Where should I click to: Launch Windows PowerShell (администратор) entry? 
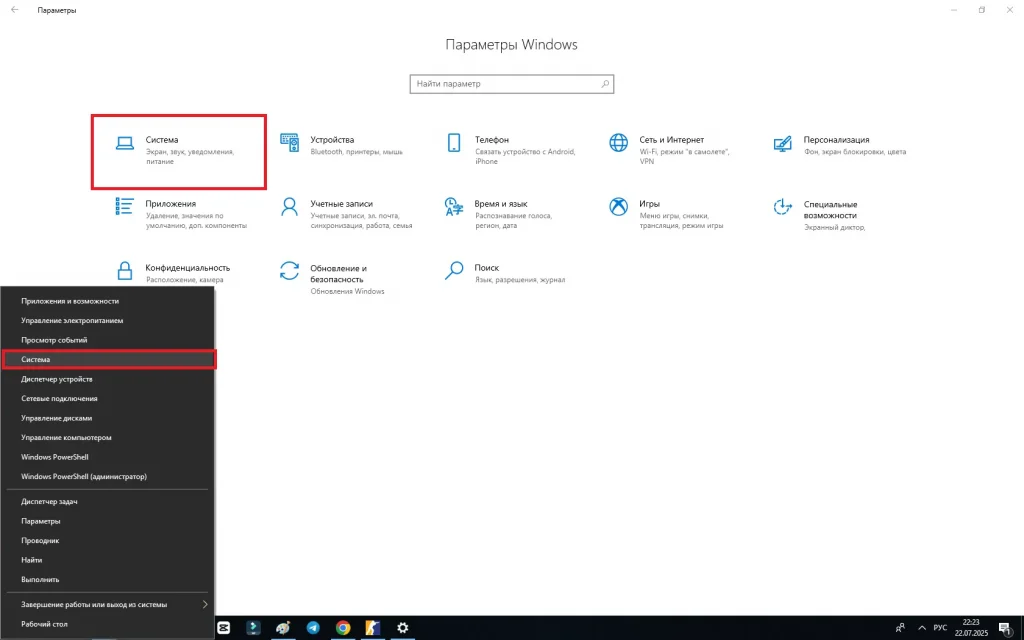coord(107,477)
